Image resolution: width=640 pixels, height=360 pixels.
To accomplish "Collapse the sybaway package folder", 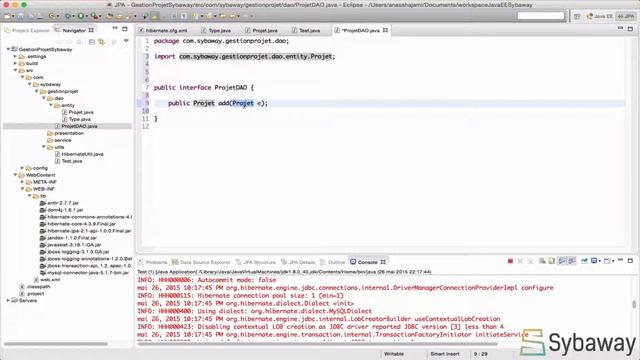I will [x=29, y=84].
